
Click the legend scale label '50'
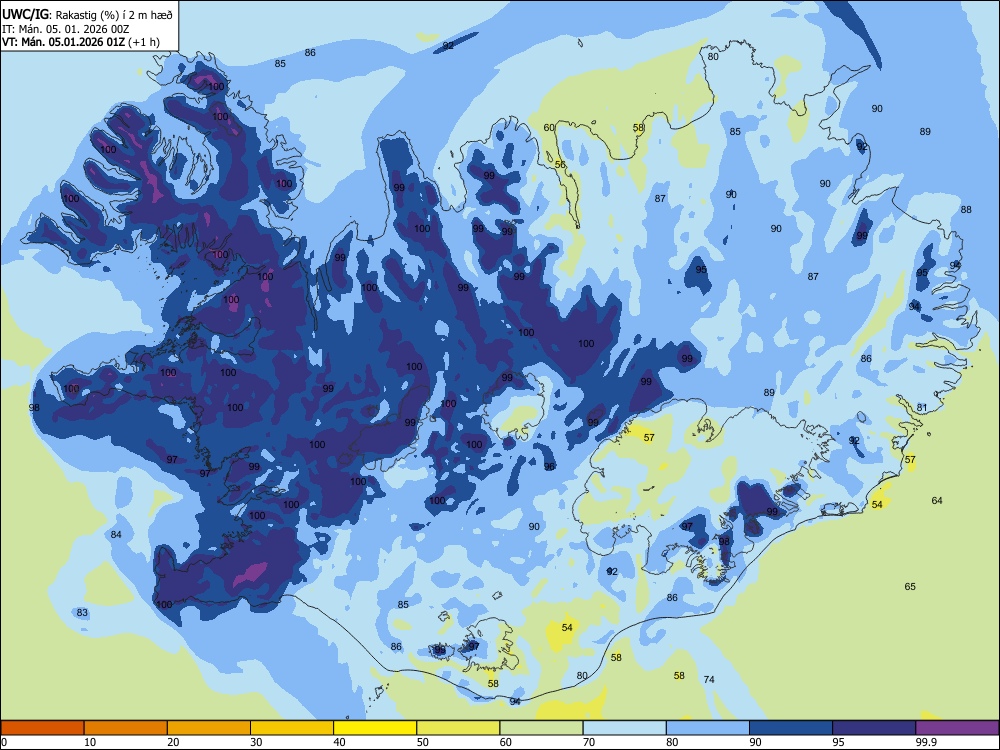point(423,742)
